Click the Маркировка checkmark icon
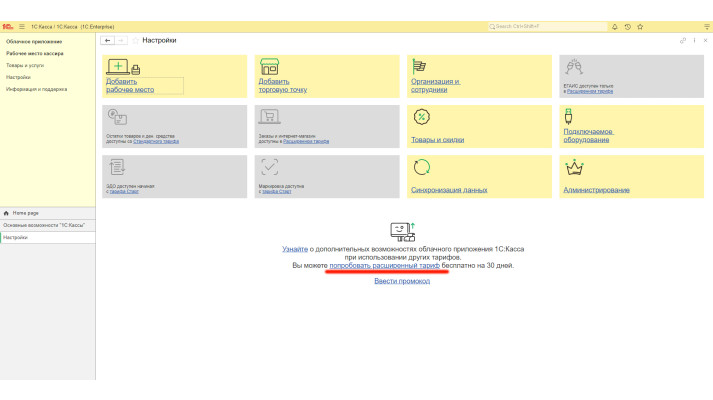The width and height of the screenshot is (713, 400). click(270, 167)
